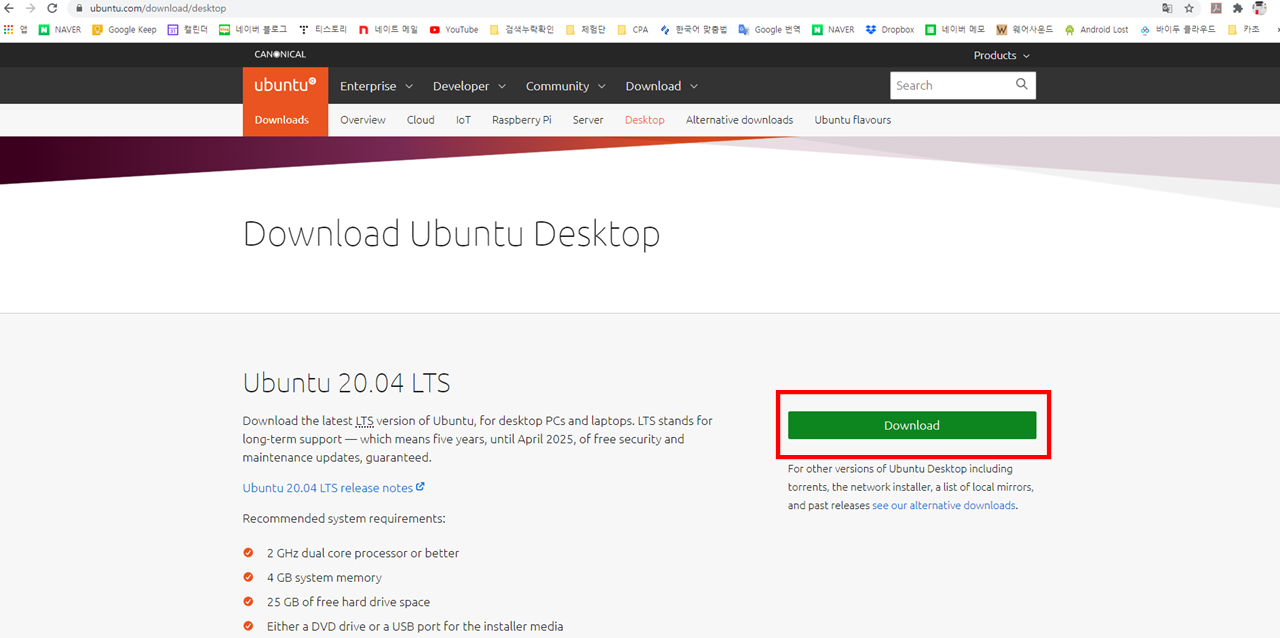Image resolution: width=1280 pixels, height=638 pixels.
Task: Open the 한국어 맞춤법 bookmark
Action: click(x=694, y=30)
